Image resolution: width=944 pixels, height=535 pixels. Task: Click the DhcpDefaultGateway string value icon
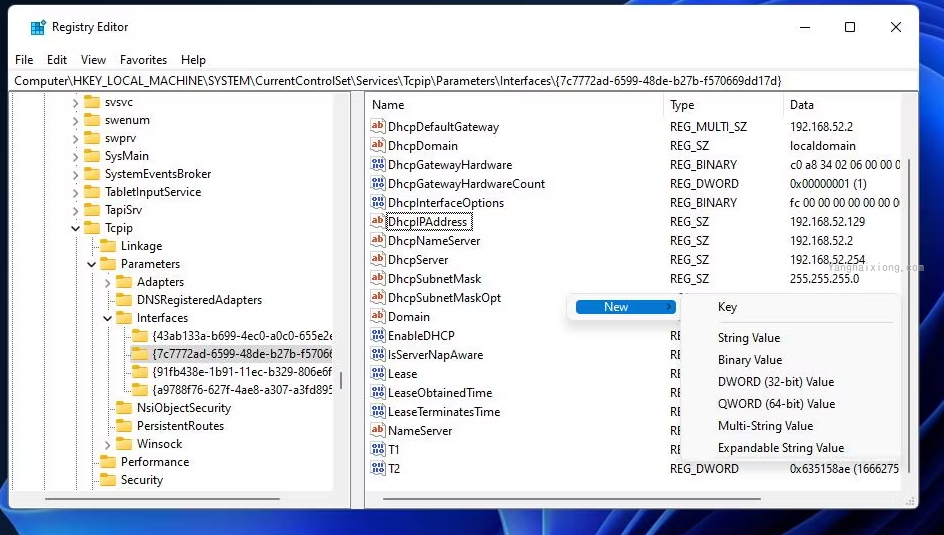pos(377,126)
